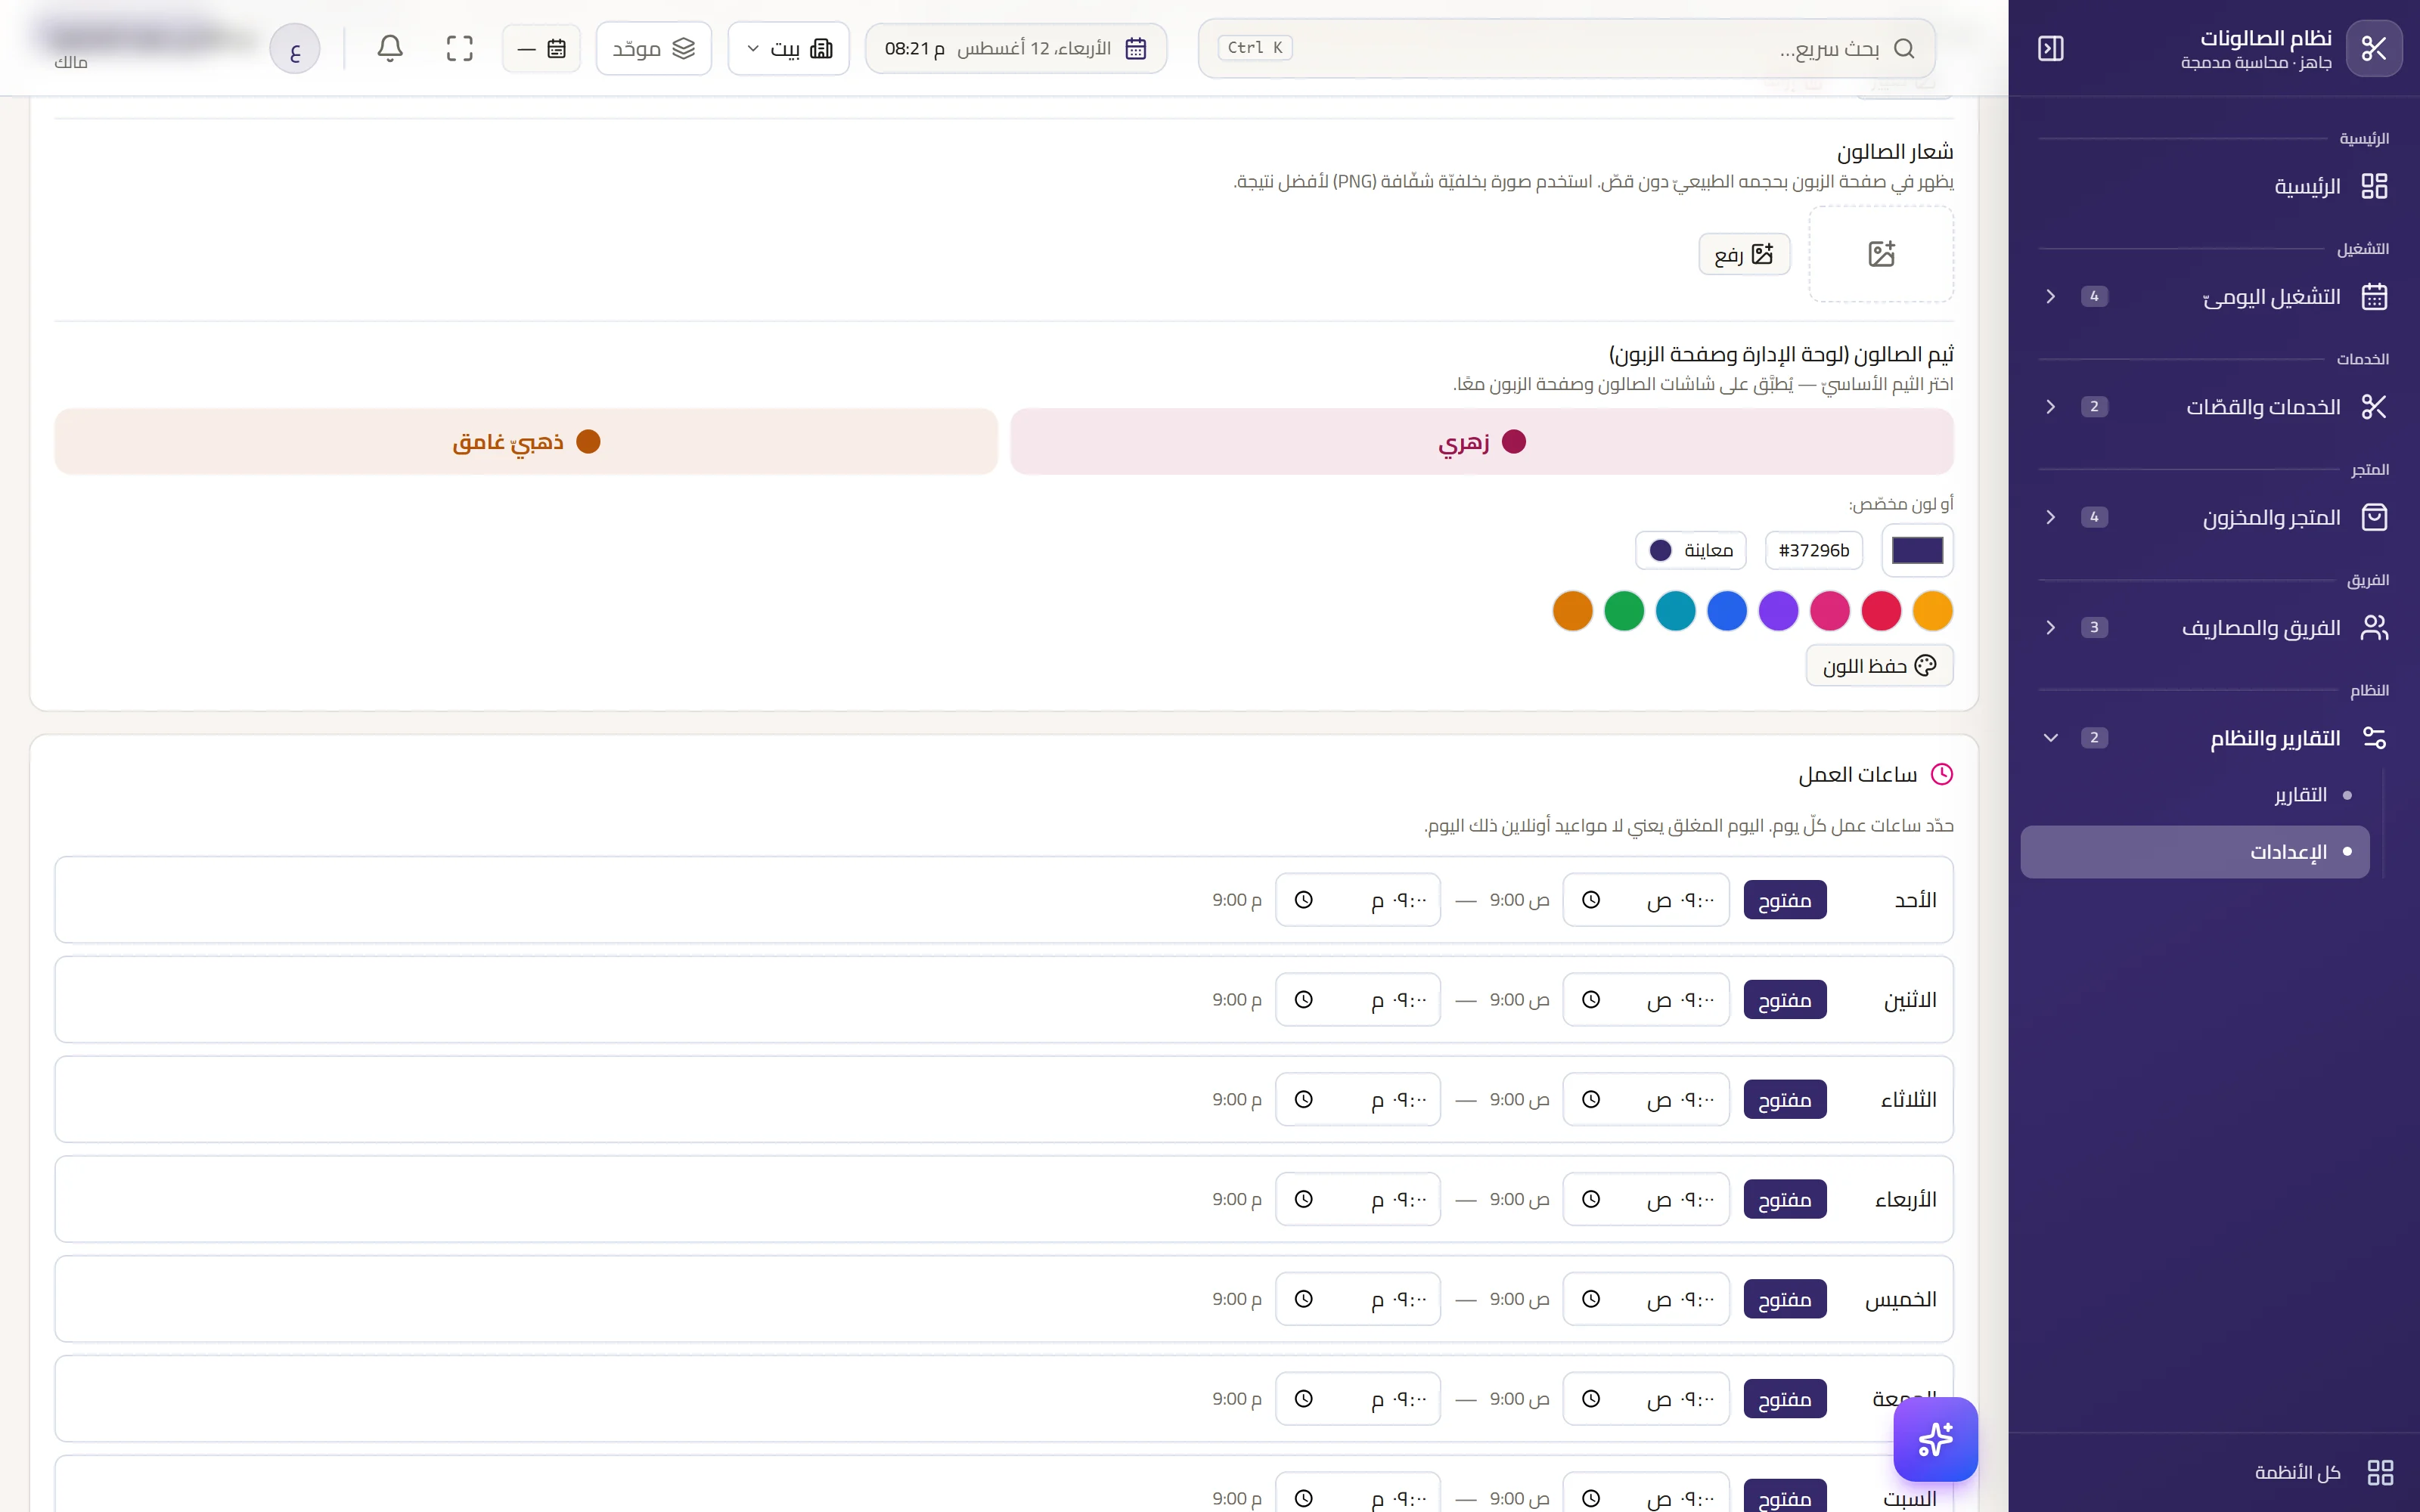Click the magnifier icon in quick search
The image size is (2420, 1512).
pyautogui.click(x=1904, y=48)
